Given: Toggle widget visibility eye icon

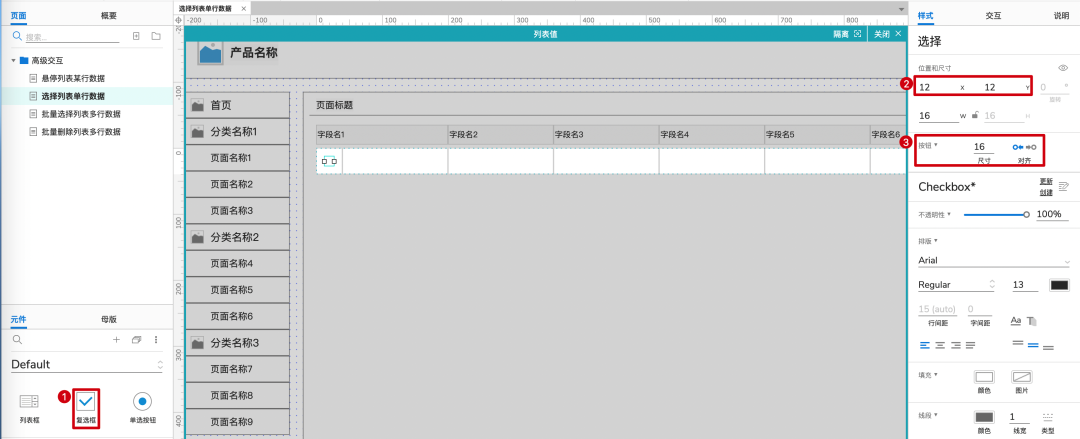Looking at the screenshot, I should [1063, 68].
